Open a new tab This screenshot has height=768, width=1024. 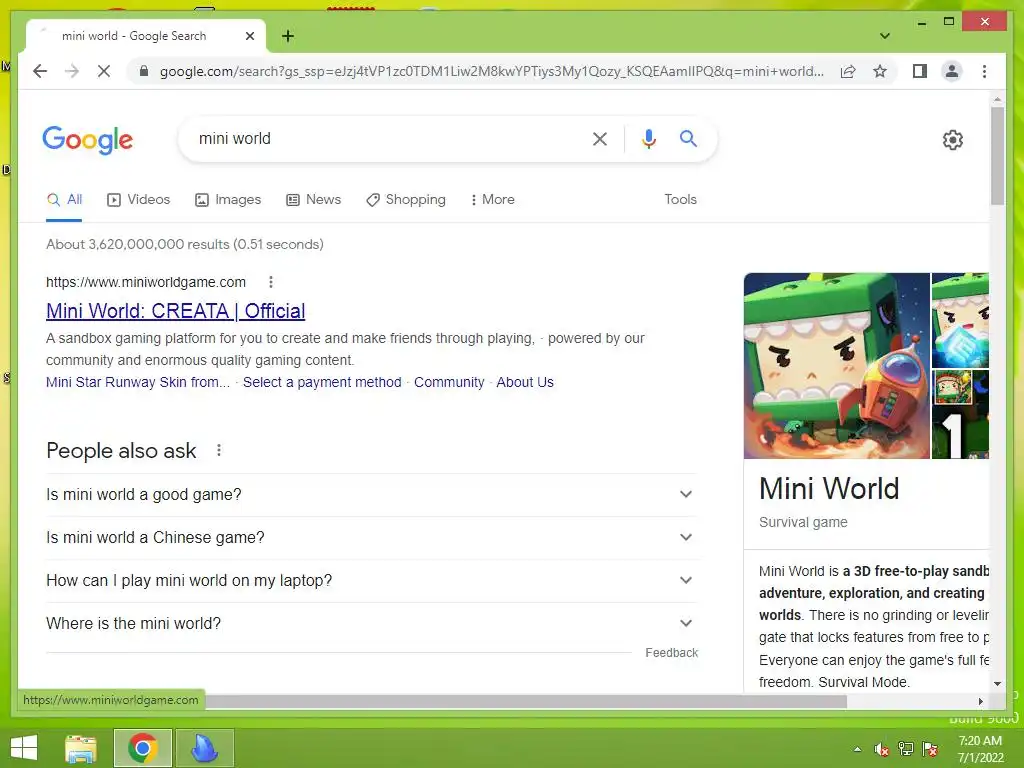[x=288, y=36]
